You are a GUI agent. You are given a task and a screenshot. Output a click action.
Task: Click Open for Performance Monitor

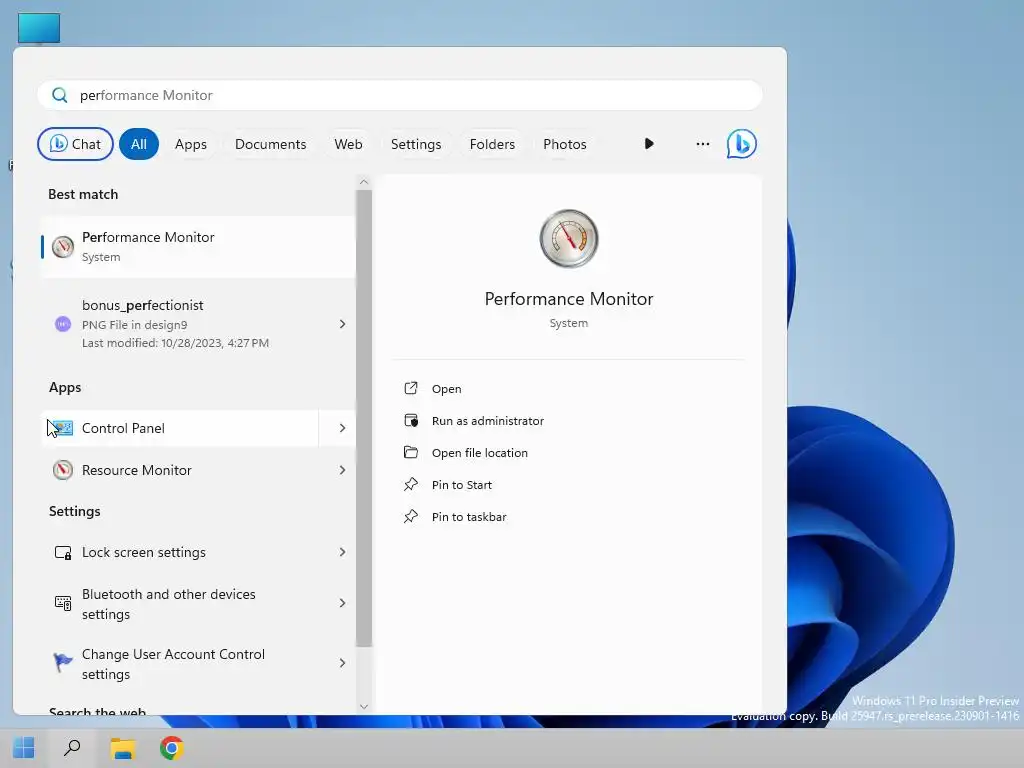[x=447, y=389]
